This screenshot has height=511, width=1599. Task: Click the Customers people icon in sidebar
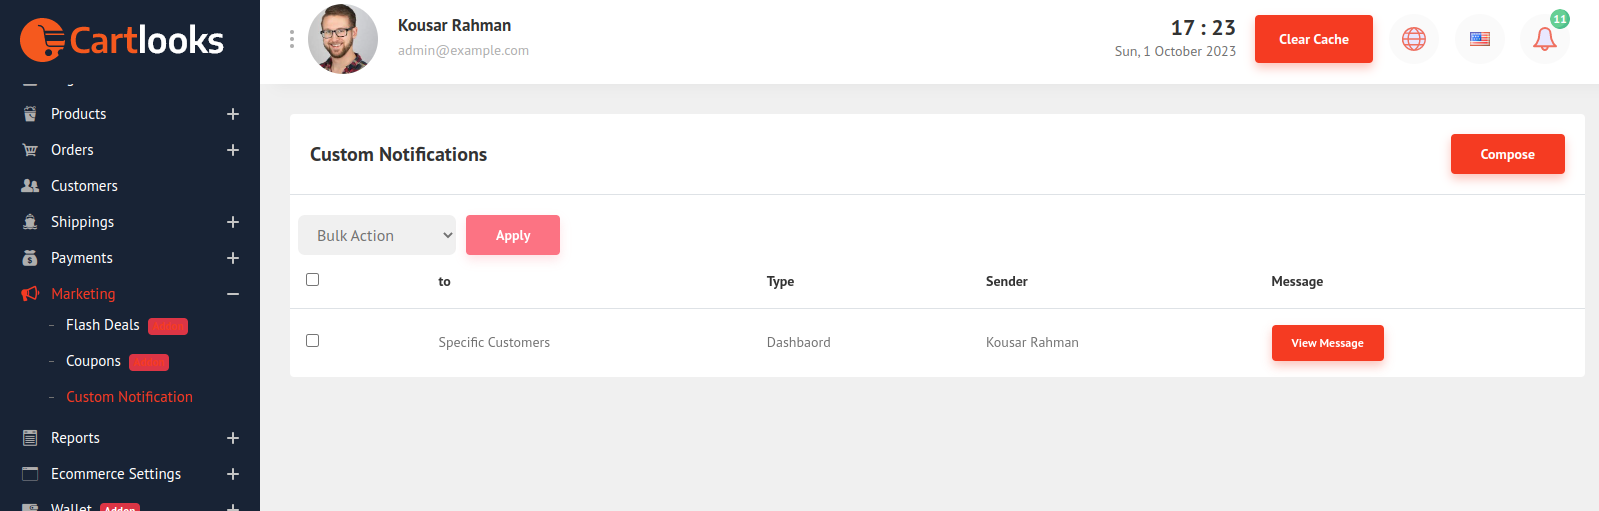click(30, 186)
